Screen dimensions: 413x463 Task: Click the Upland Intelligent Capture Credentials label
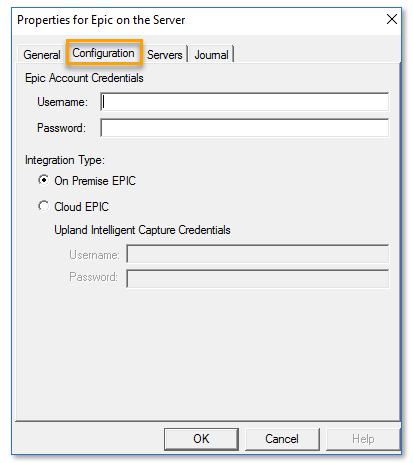142,230
